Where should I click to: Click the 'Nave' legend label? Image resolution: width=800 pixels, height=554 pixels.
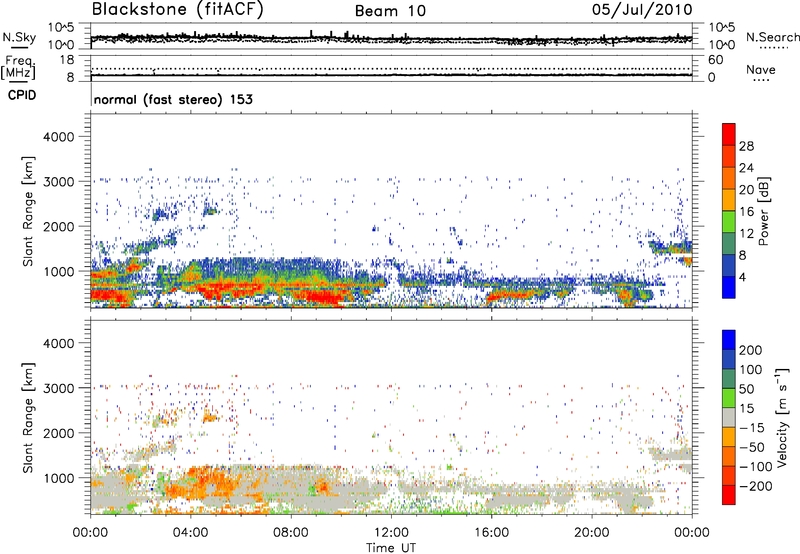761,69
